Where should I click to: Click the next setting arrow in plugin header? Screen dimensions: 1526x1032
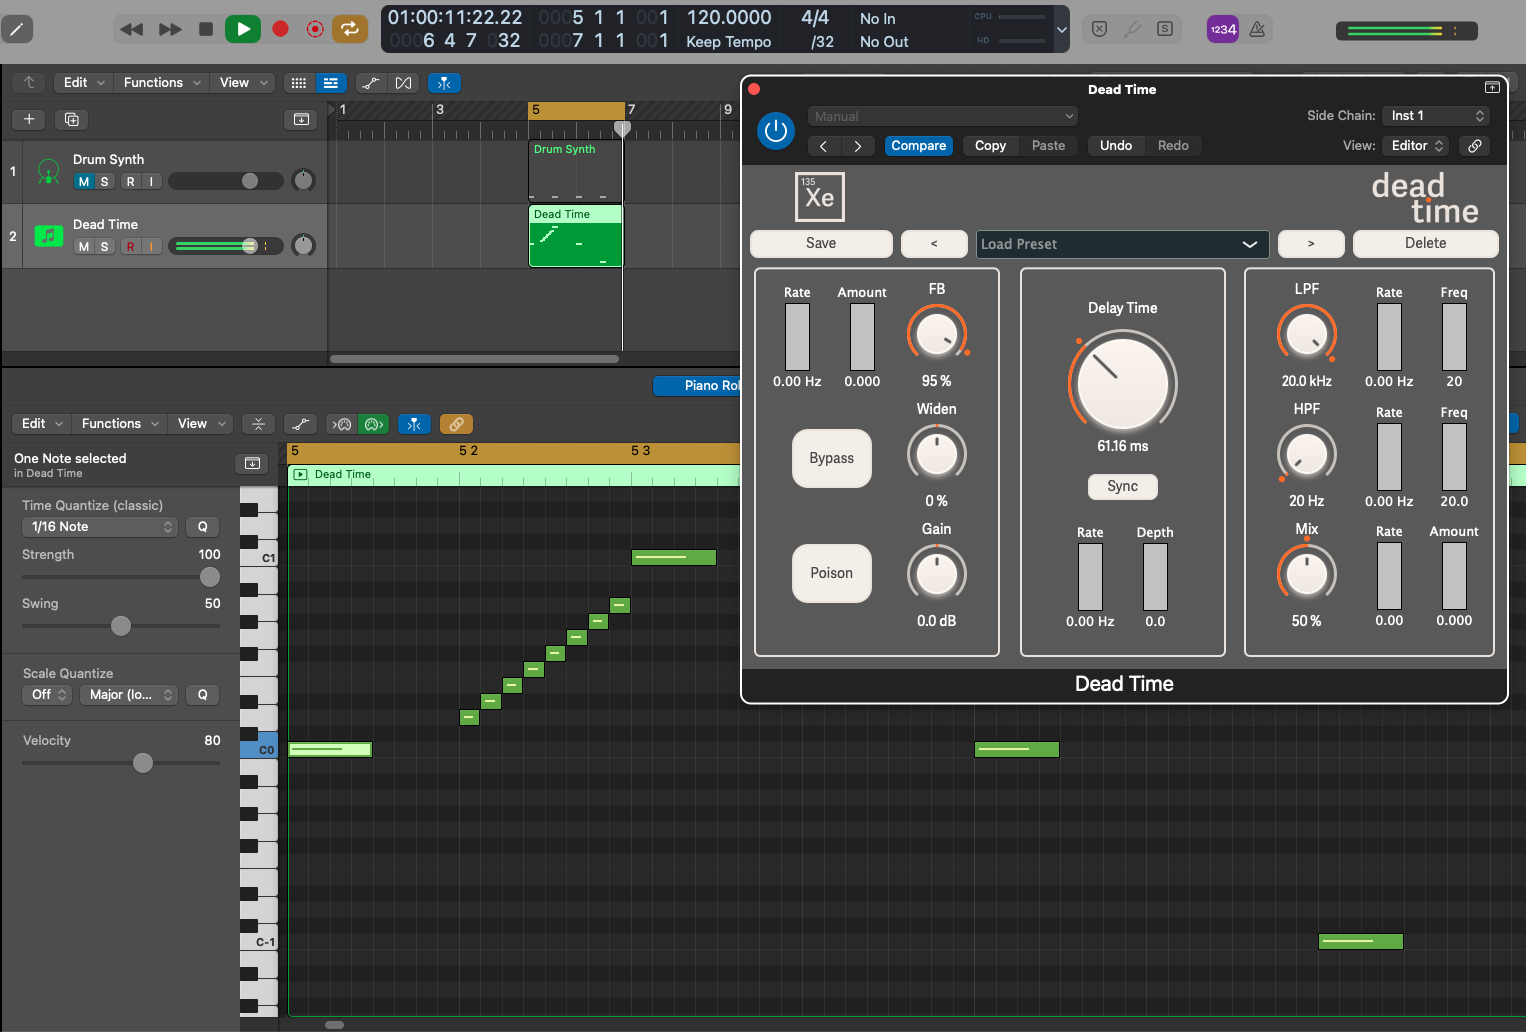pos(857,146)
